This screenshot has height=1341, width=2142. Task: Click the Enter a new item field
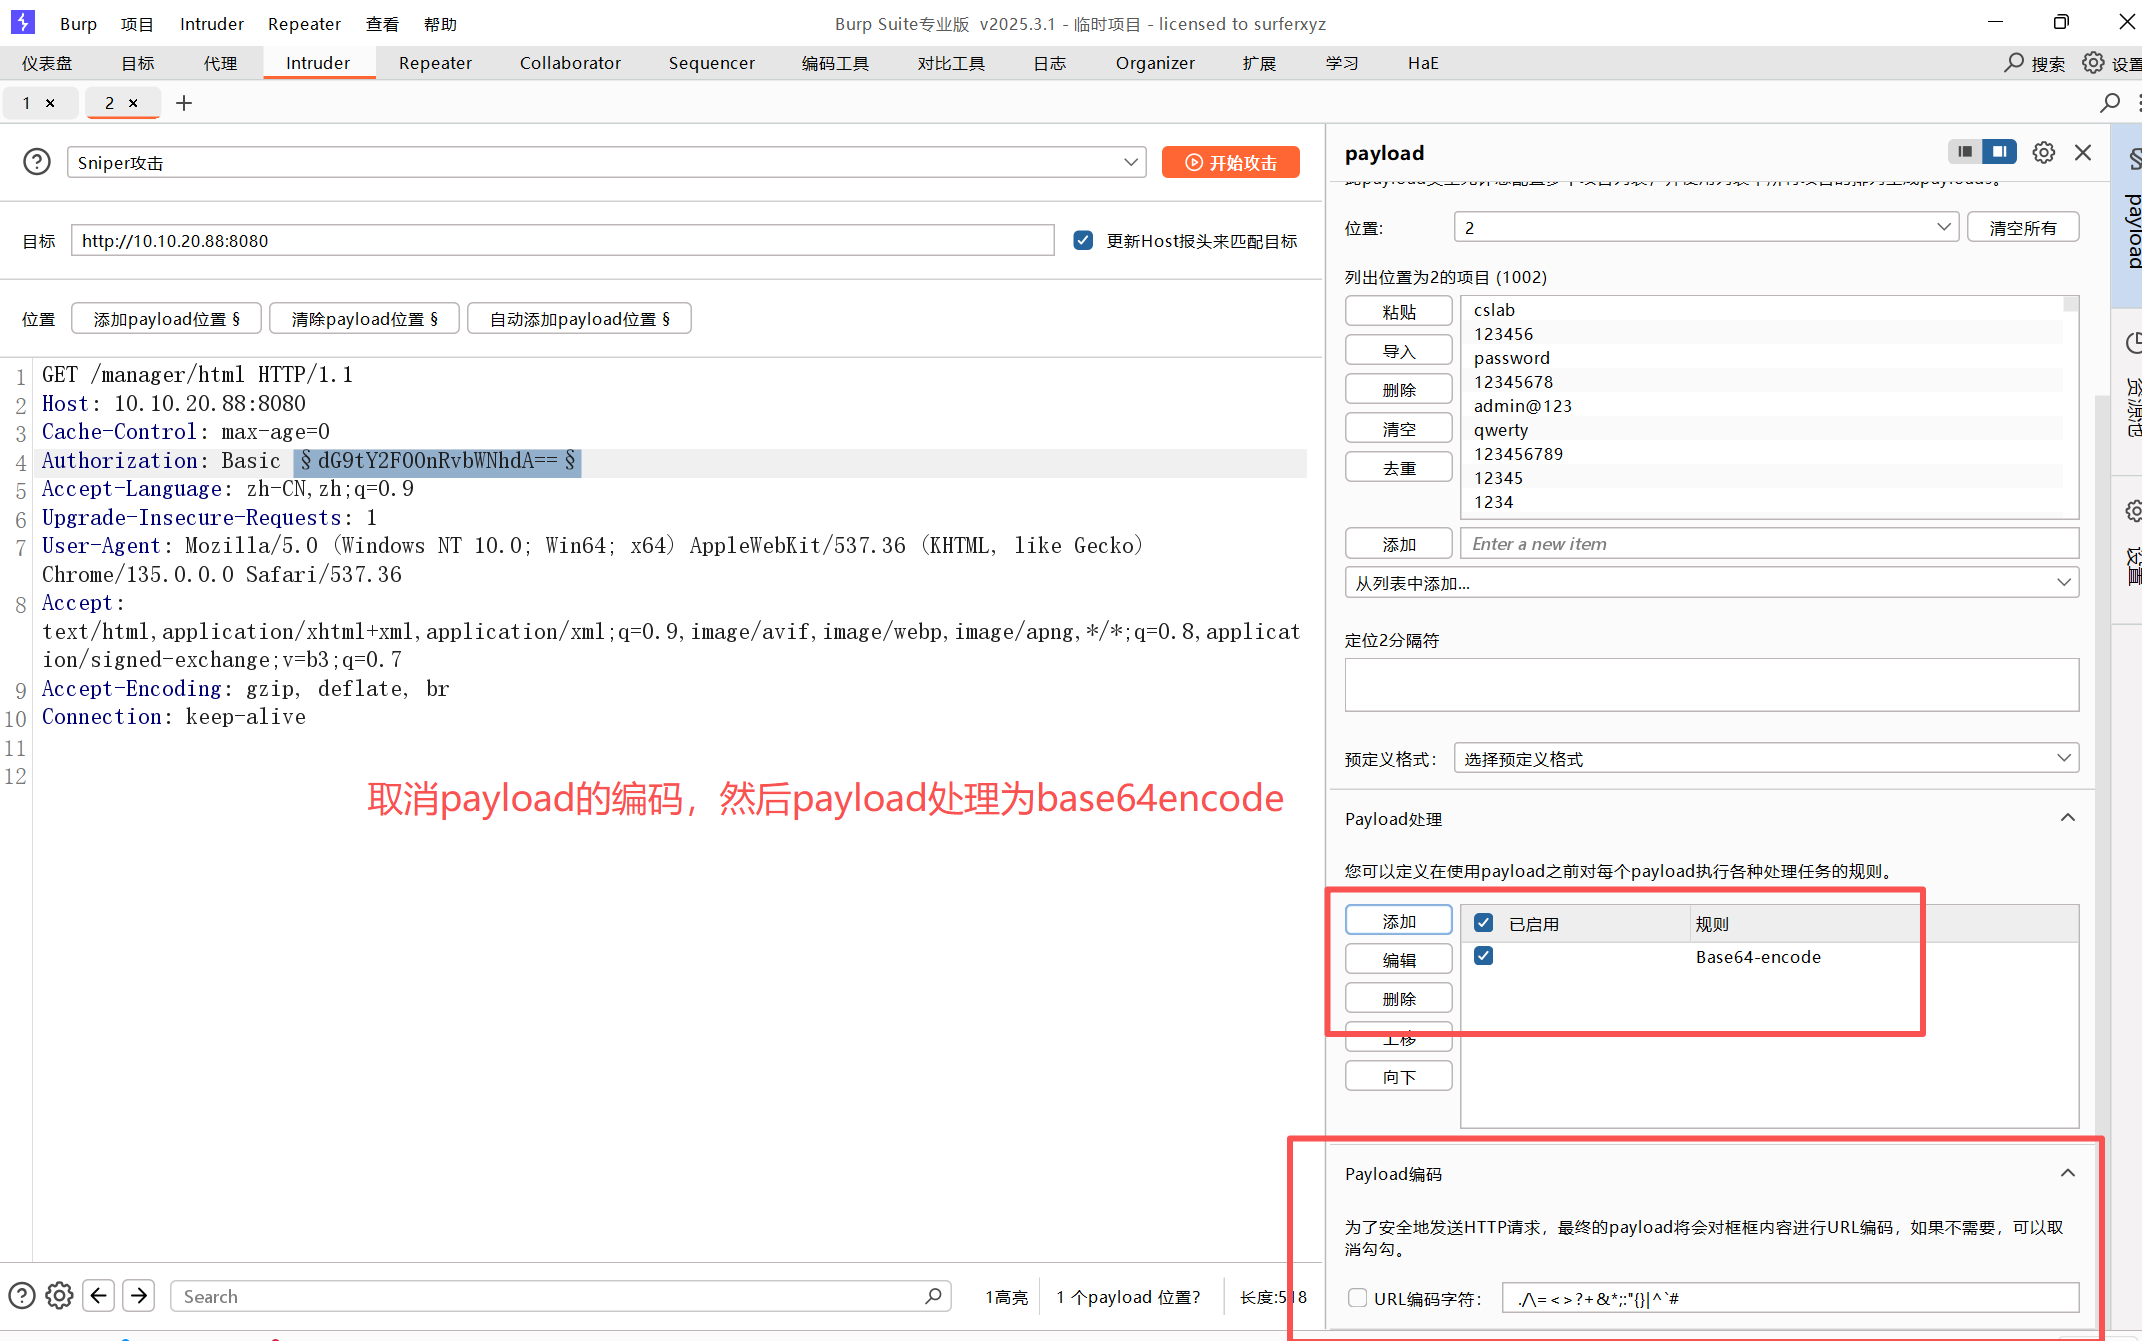pos(1768,544)
